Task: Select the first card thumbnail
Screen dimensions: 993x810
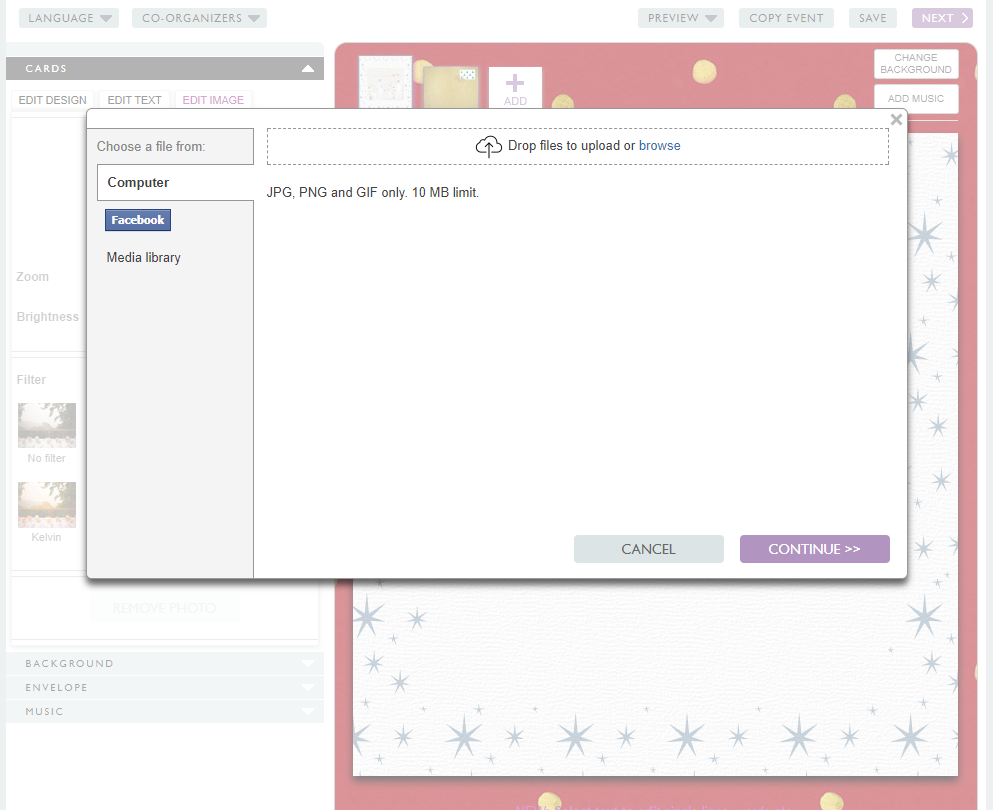Action: (x=385, y=80)
